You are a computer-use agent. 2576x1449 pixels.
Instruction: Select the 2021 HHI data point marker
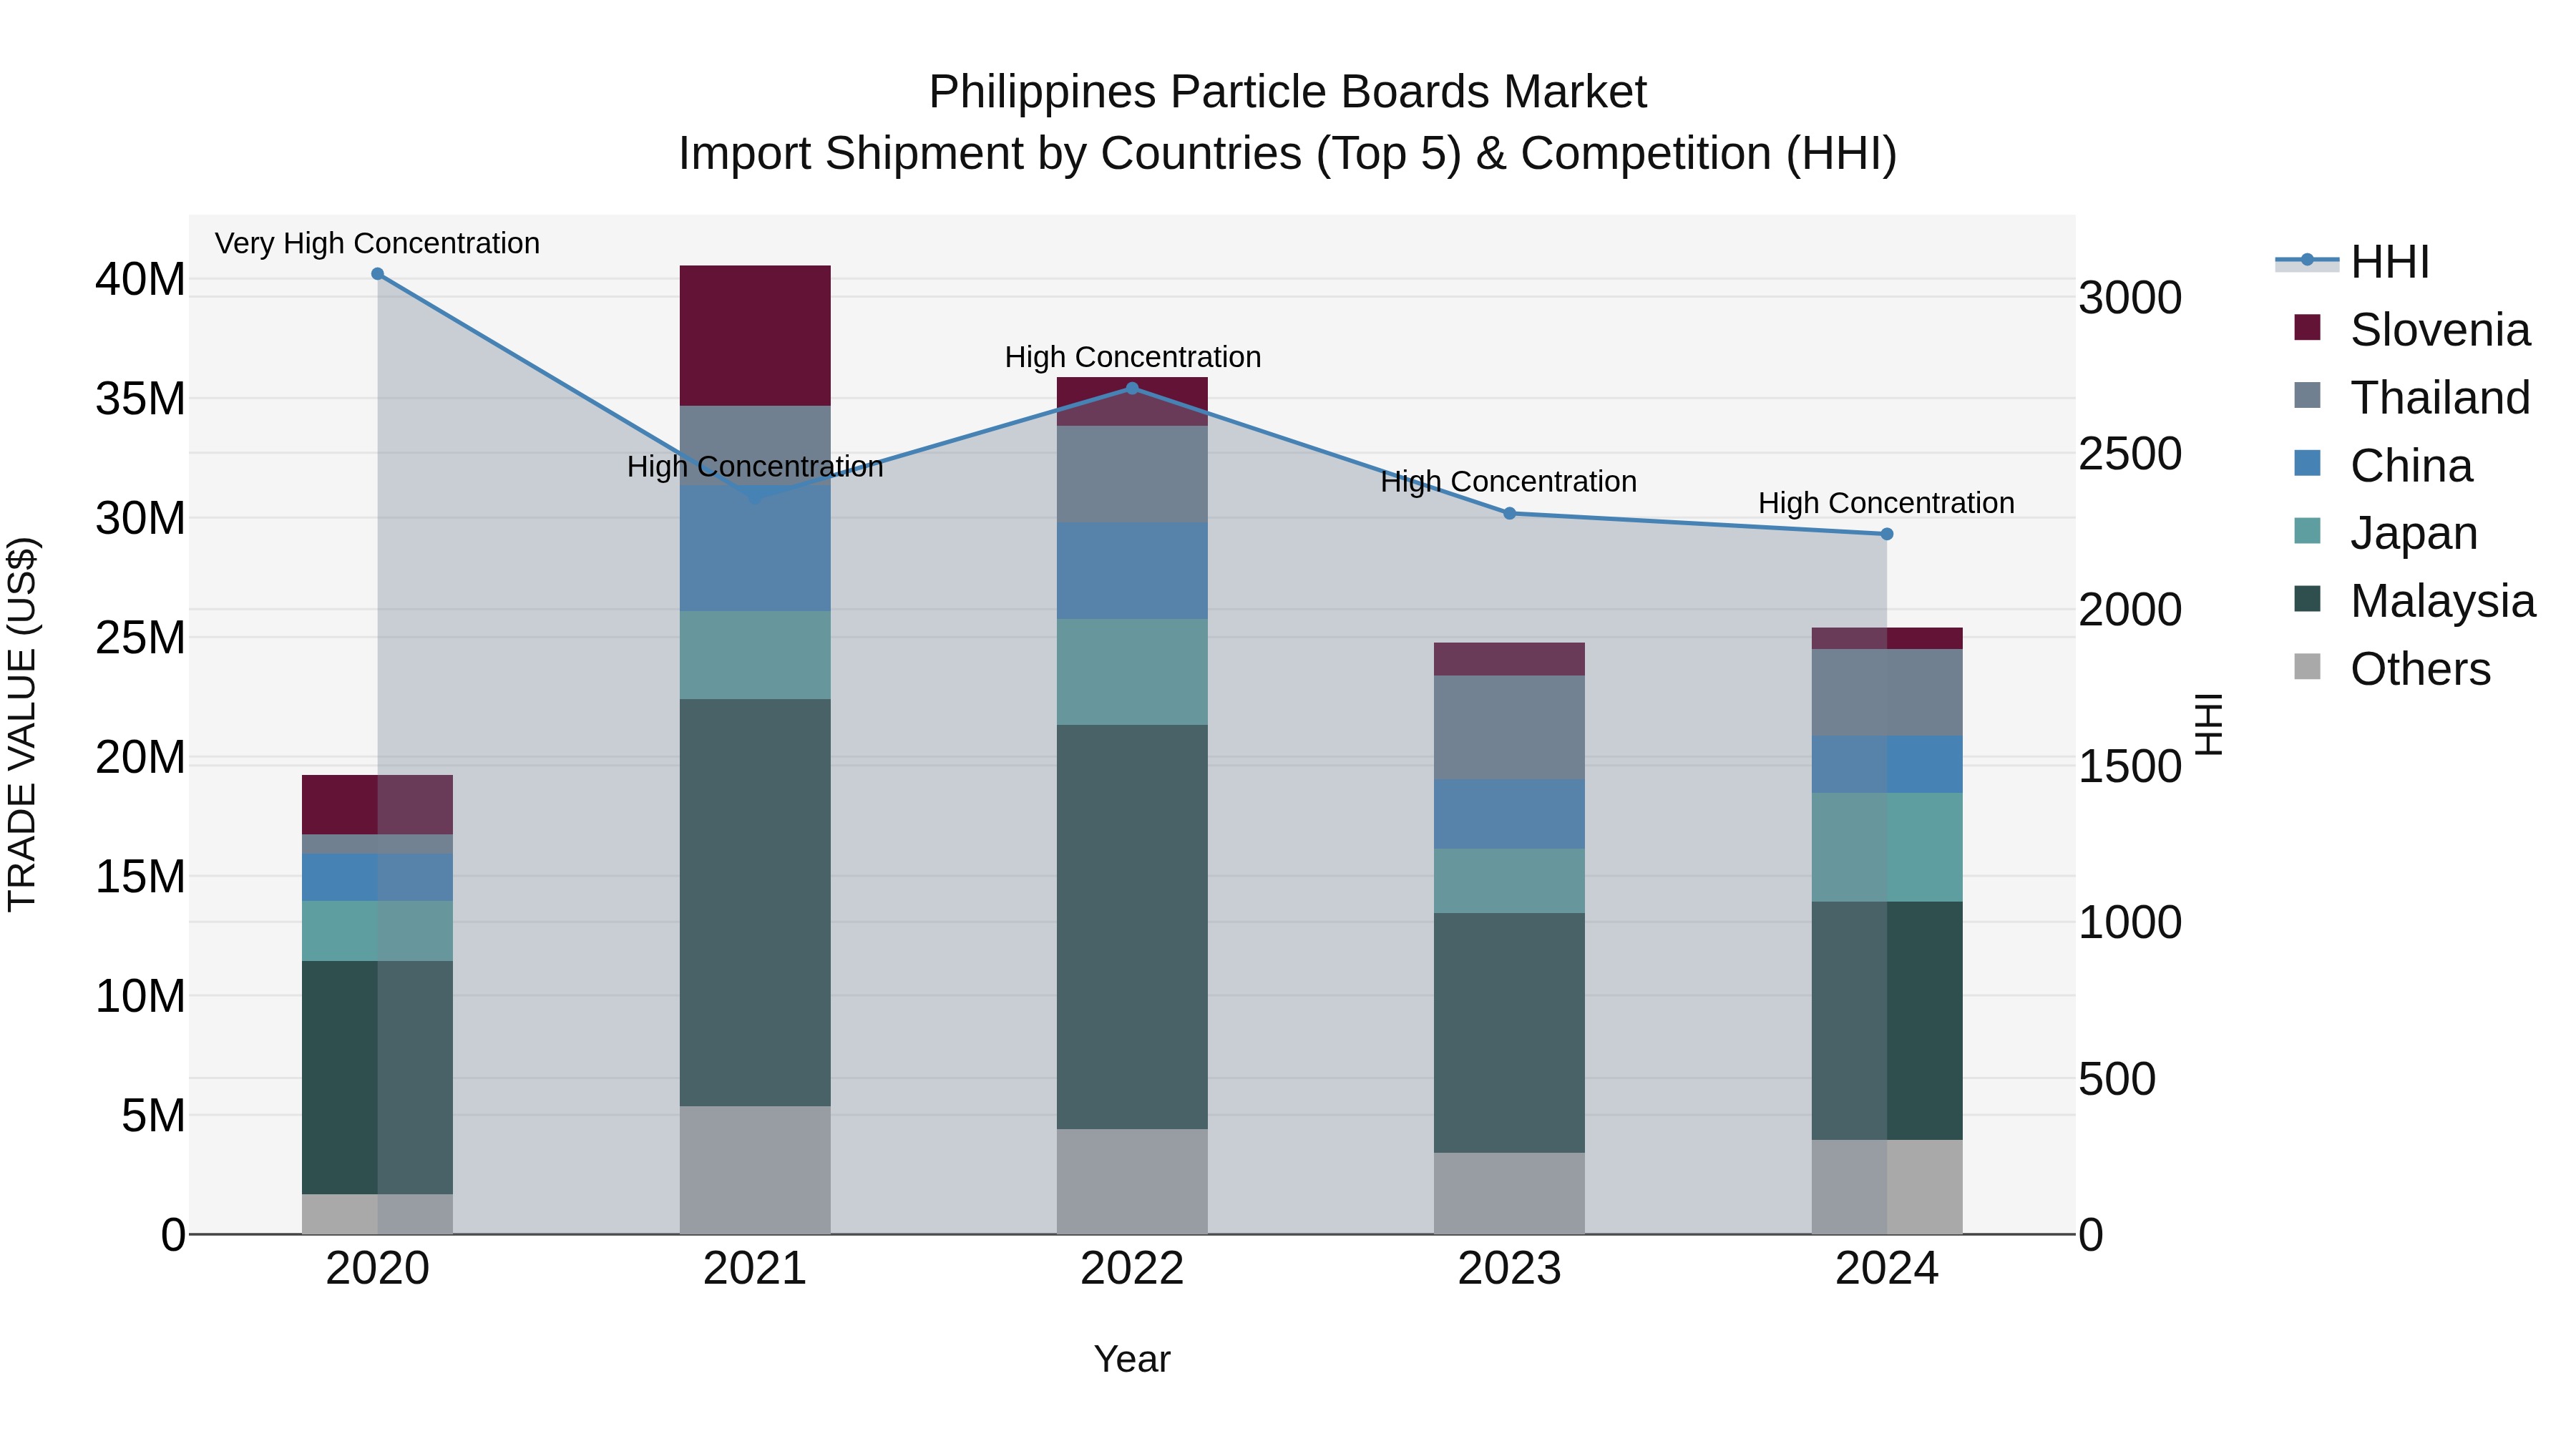tap(755, 496)
